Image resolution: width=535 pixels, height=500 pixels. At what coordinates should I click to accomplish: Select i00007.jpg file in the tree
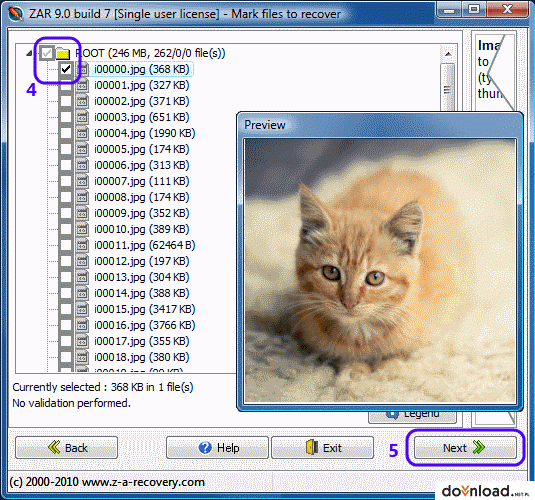point(142,181)
